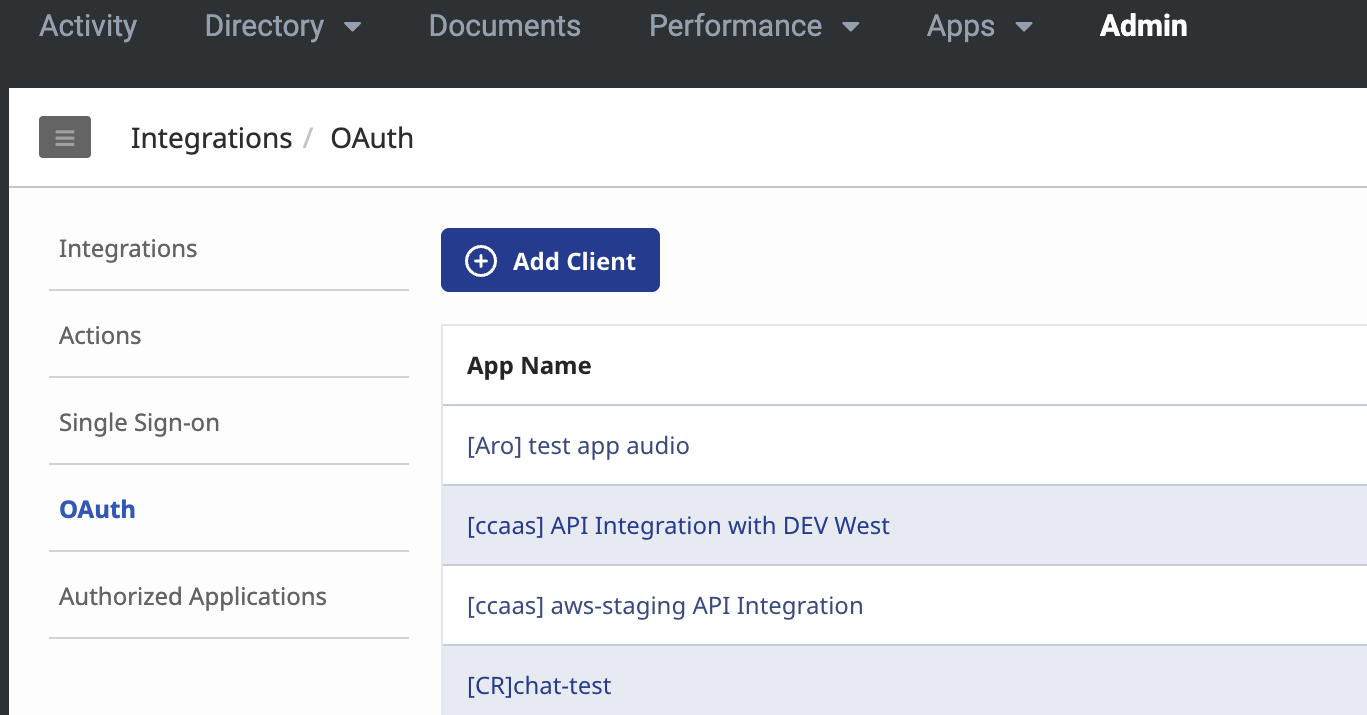The height and width of the screenshot is (715, 1367).
Task: Select OAuth in the left sidebar
Action: (97, 509)
